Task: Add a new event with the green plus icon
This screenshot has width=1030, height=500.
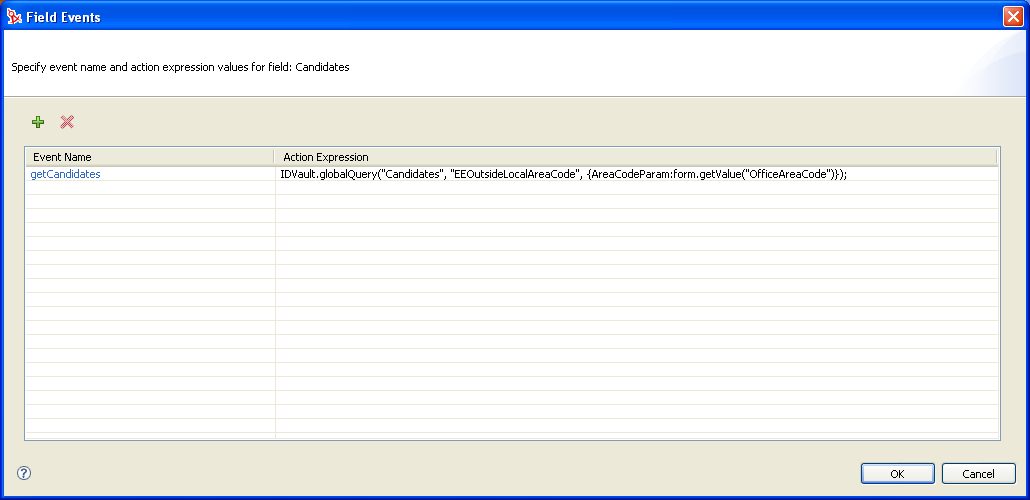Action: coord(38,122)
